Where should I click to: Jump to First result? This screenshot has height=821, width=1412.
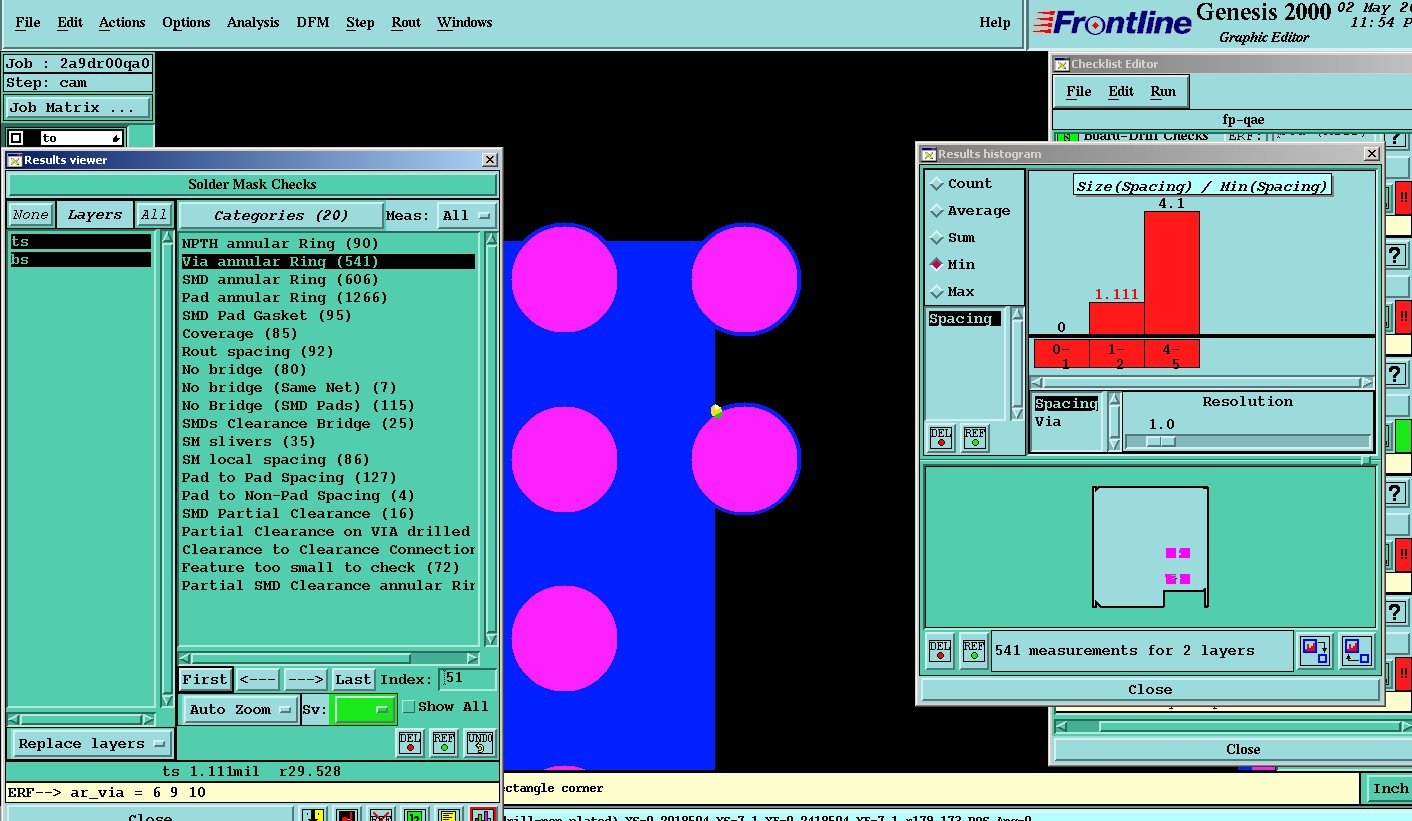click(205, 680)
